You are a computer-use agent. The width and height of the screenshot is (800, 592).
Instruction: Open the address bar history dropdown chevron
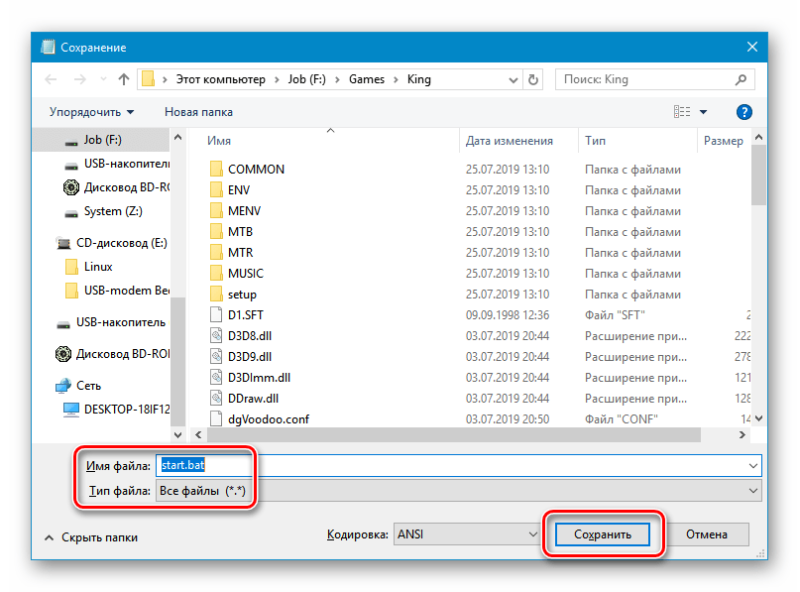point(513,80)
